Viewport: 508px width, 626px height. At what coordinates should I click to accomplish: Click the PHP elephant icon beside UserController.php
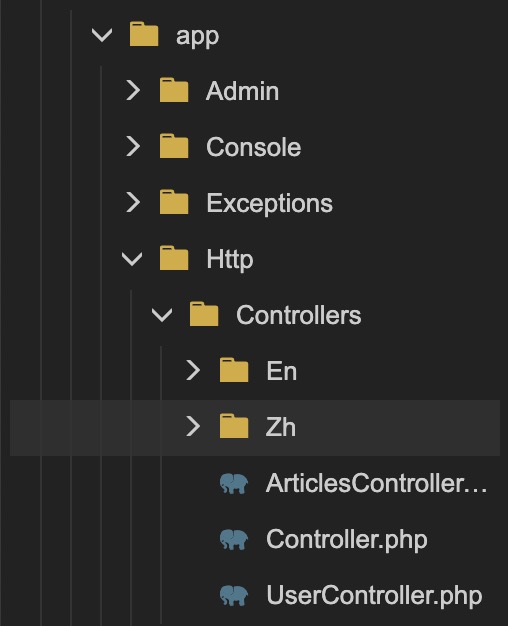(x=234, y=595)
